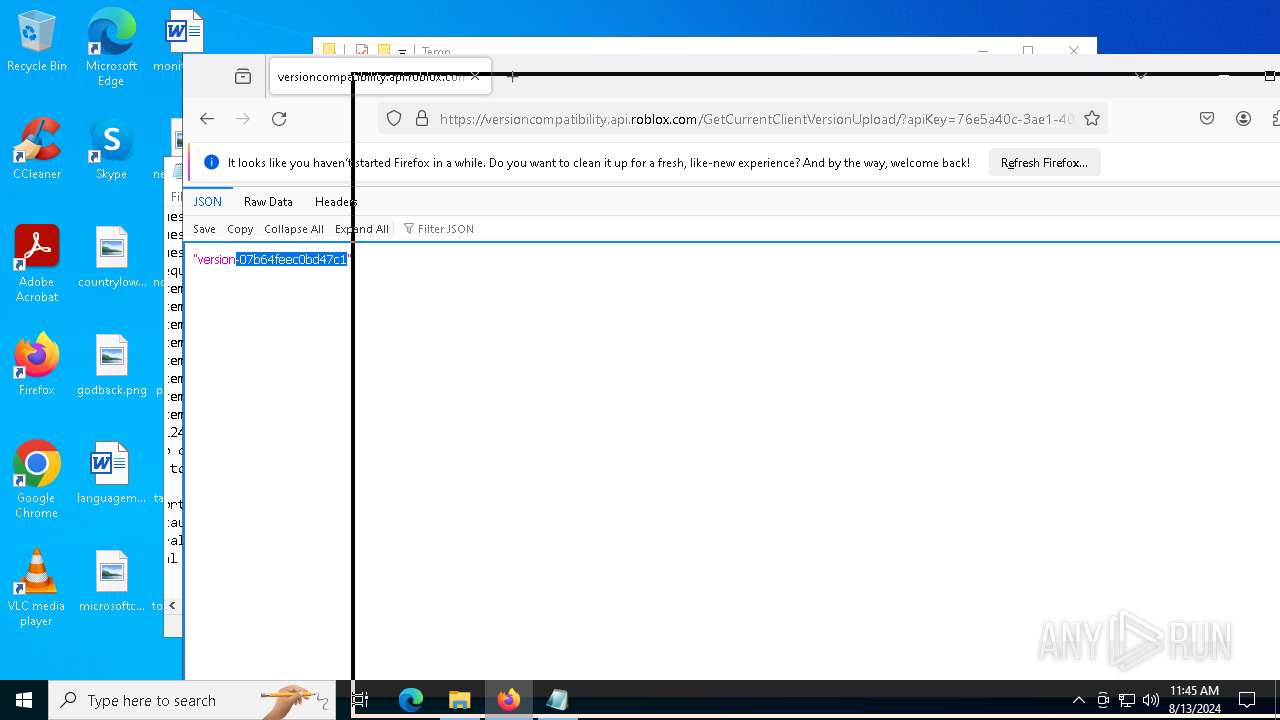Click Firefox forward navigation arrow
Viewport: 1280px width, 720px height.
pyautogui.click(x=243, y=119)
